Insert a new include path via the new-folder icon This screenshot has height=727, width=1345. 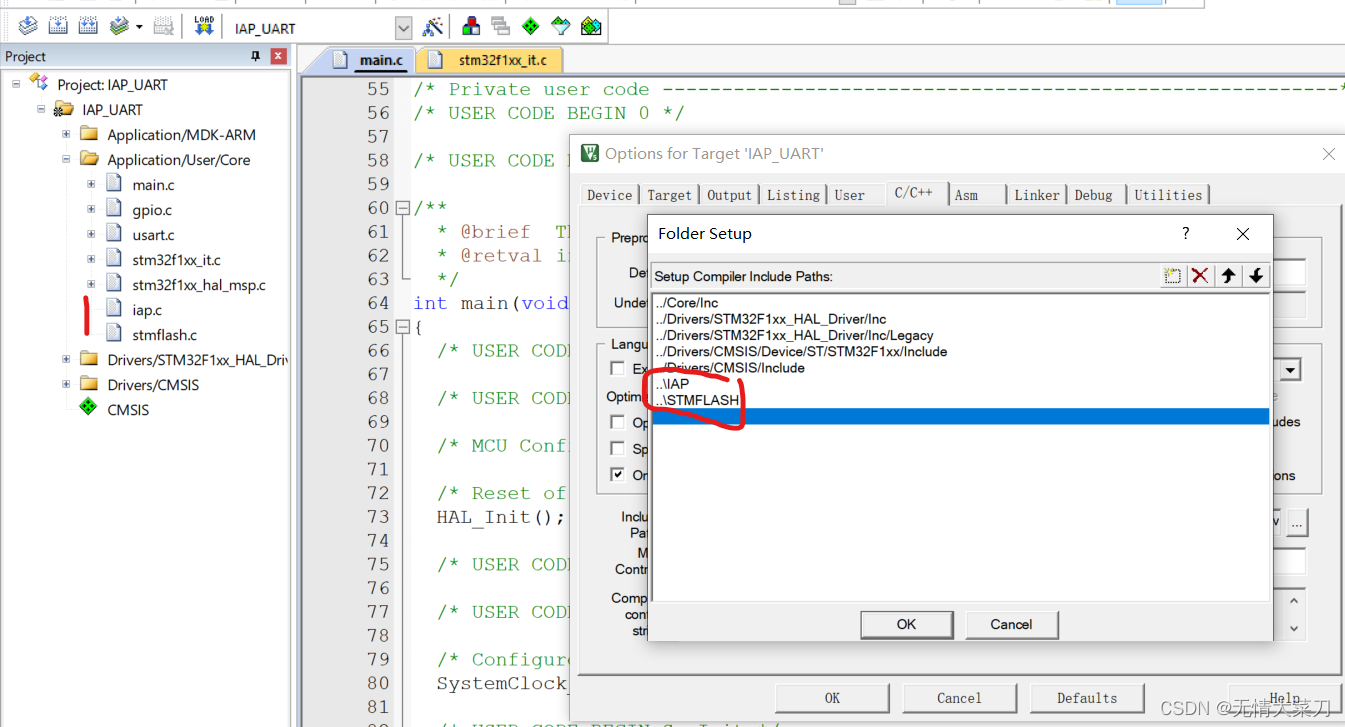[x=1172, y=275]
